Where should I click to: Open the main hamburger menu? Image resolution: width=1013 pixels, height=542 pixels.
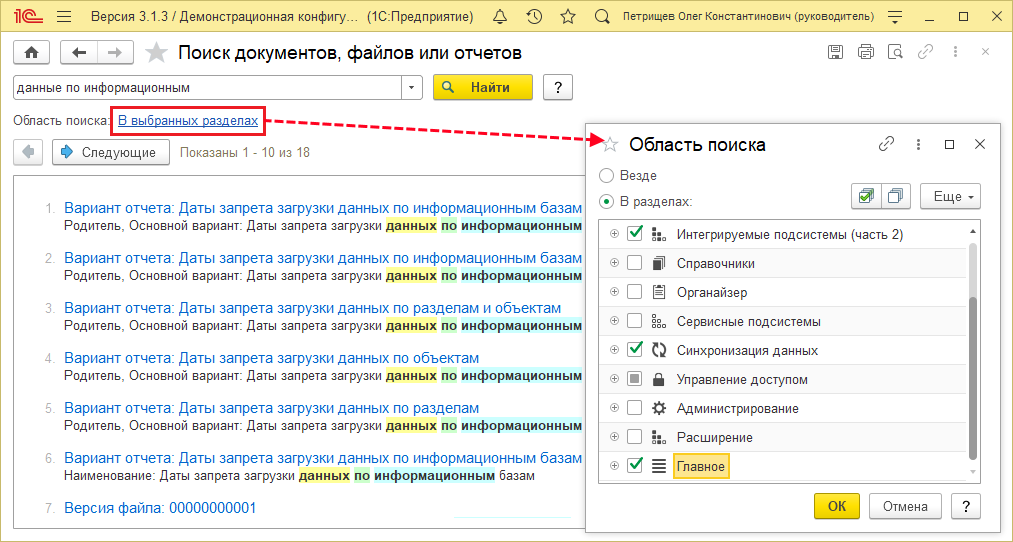tap(64, 17)
